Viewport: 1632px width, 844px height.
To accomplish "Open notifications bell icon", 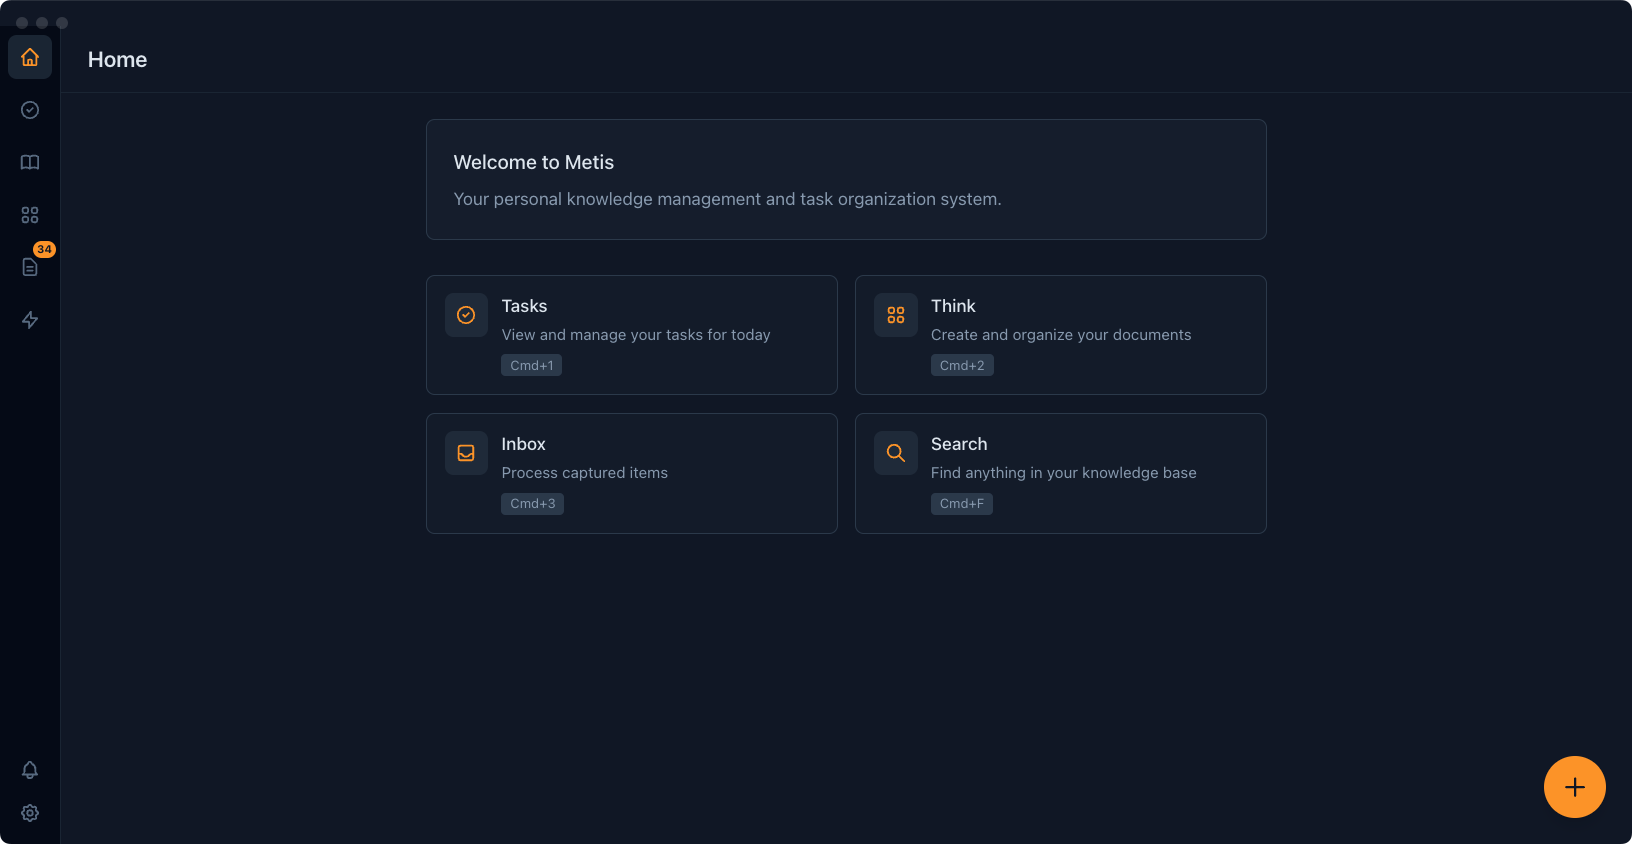I will point(30,770).
